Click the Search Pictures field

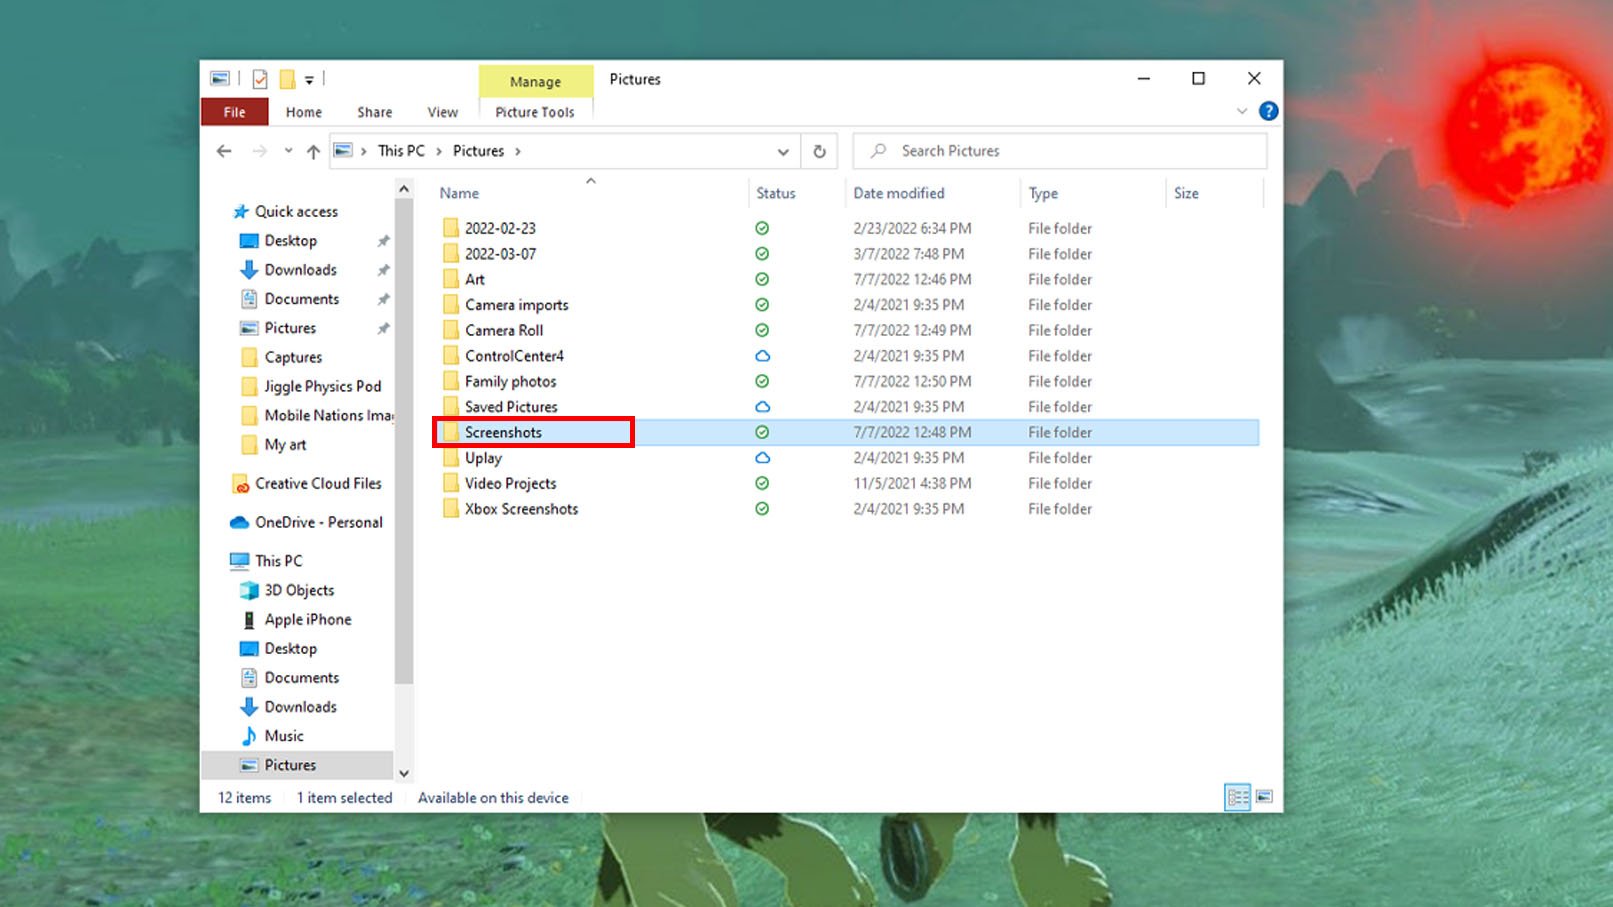tap(1060, 151)
